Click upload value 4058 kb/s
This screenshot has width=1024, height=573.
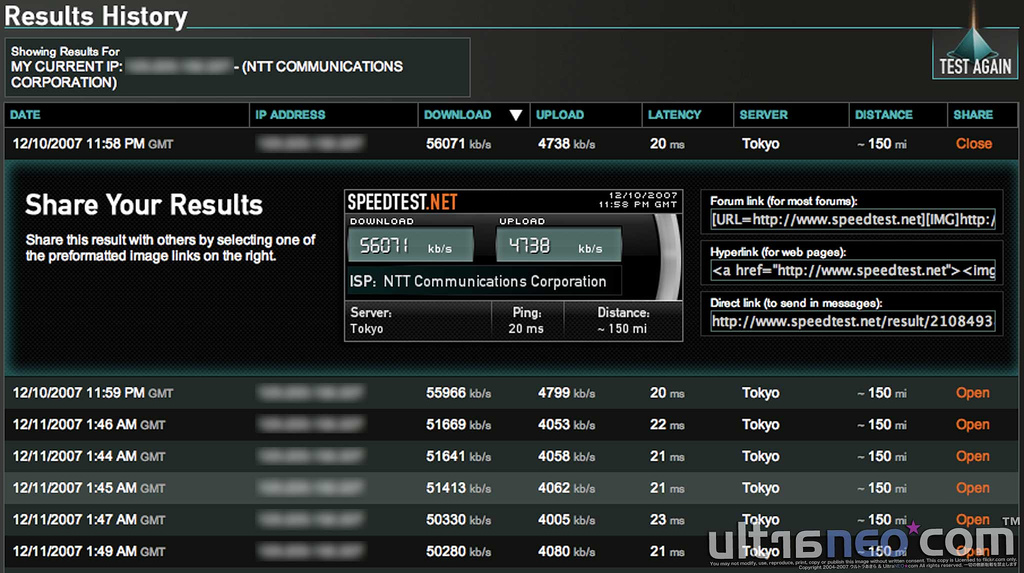coord(566,456)
